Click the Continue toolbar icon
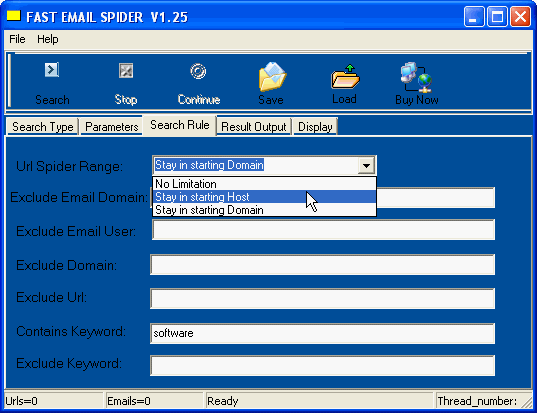This screenshot has height=413, width=537. tap(198, 71)
